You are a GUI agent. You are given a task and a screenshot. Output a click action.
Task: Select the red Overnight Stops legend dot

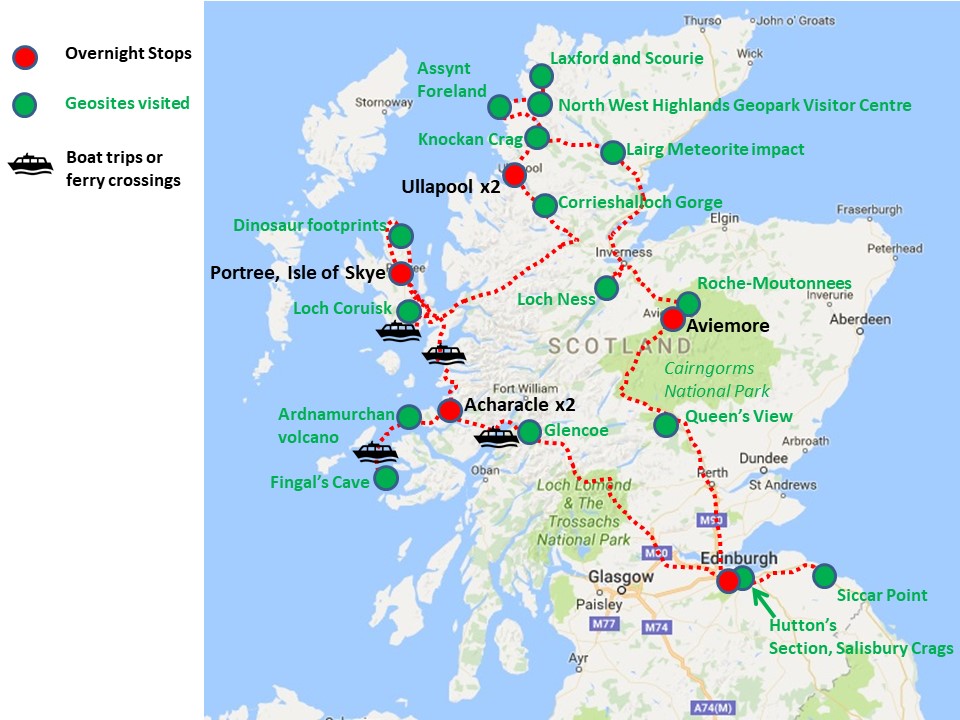[25, 57]
